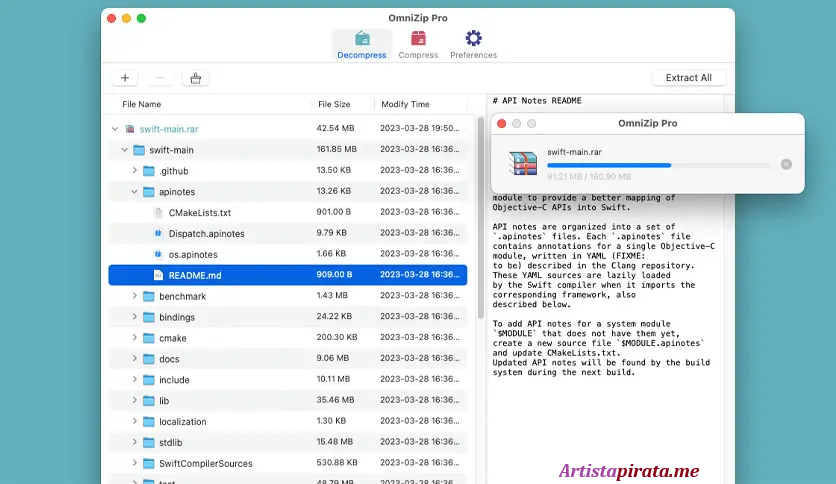Click the benchmark folder icon
The image size is (836, 484).
click(149, 296)
